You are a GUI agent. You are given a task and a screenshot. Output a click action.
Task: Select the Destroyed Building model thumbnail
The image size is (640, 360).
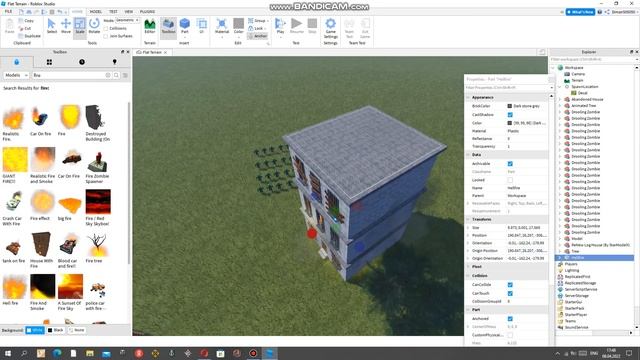click(x=97, y=118)
